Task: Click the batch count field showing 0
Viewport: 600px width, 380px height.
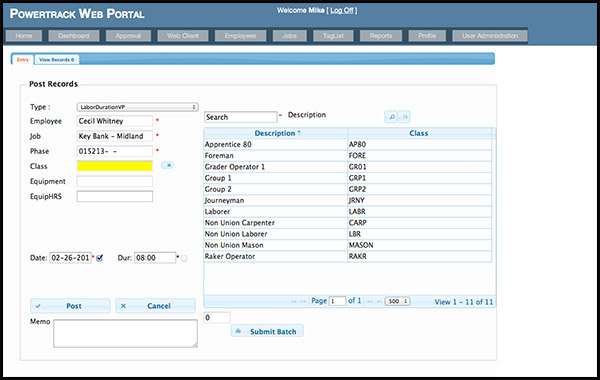Action: tap(217, 318)
